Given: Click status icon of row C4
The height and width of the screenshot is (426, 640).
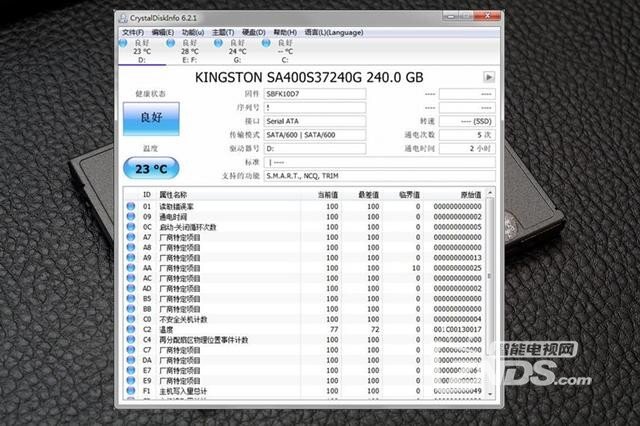Looking at the screenshot, I should (131, 339).
